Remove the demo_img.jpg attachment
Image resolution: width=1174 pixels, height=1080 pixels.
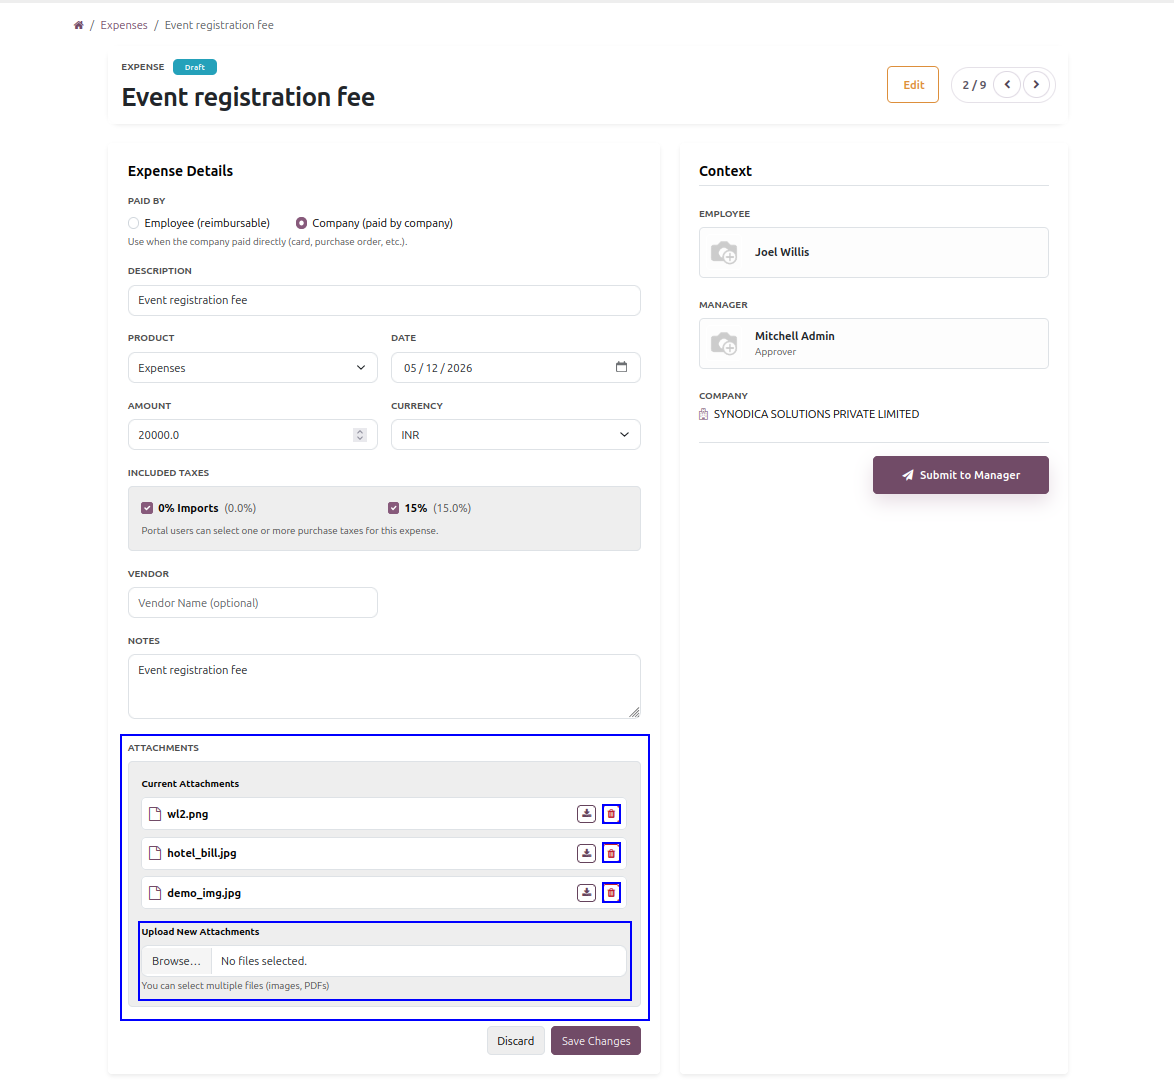[x=611, y=893]
